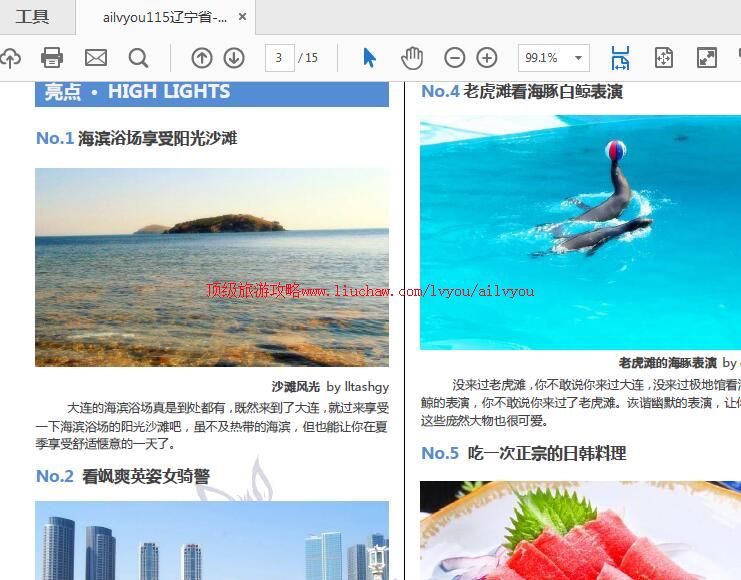The height and width of the screenshot is (580, 741).
Task: Go to next page arrow
Action: 233,58
